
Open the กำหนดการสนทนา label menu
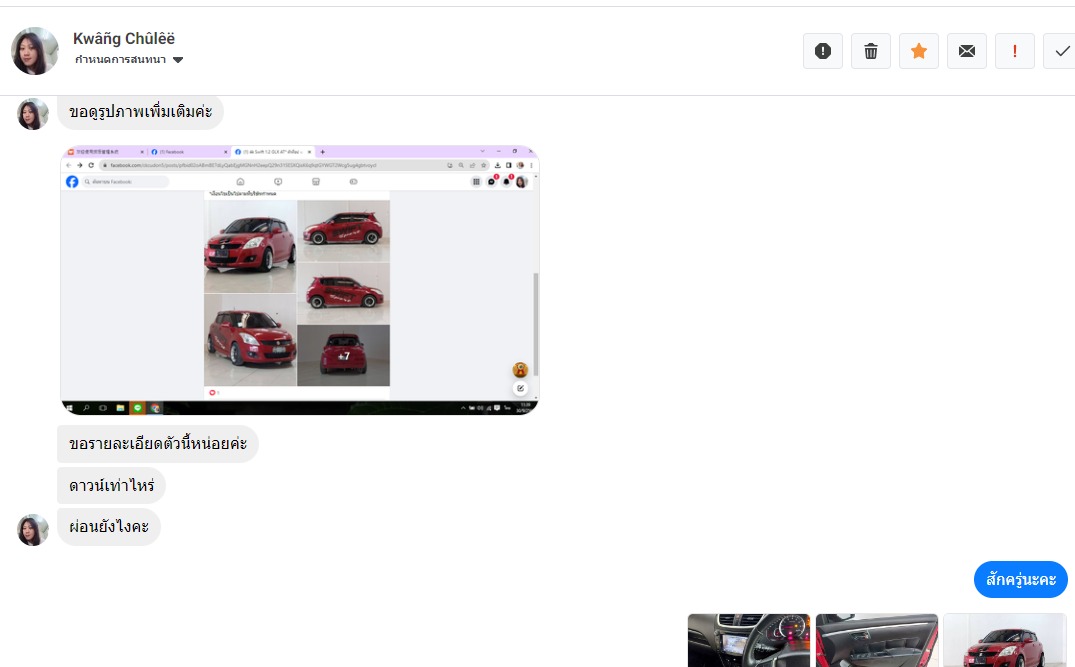[122, 60]
